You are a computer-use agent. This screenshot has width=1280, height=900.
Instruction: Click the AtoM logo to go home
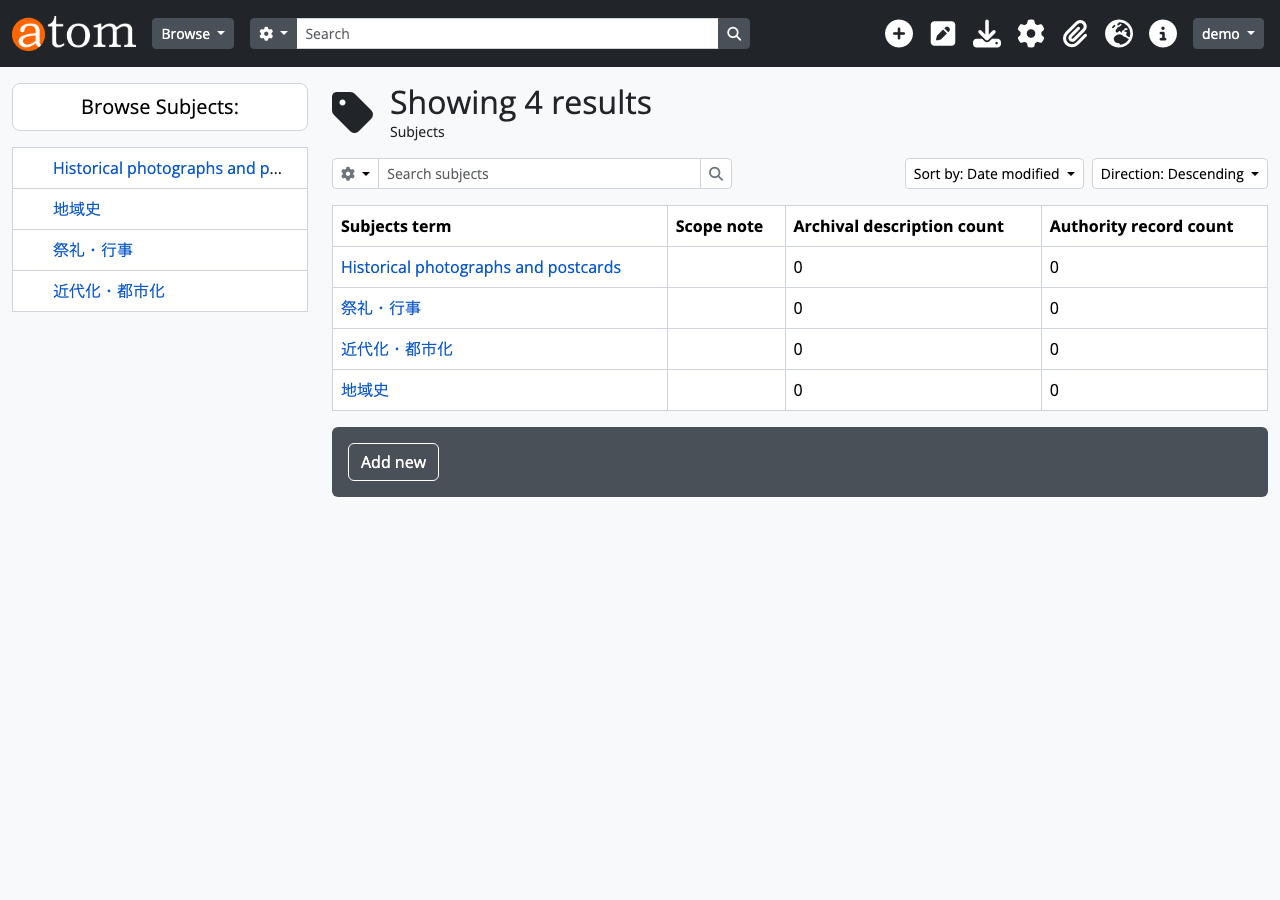tap(74, 33)
